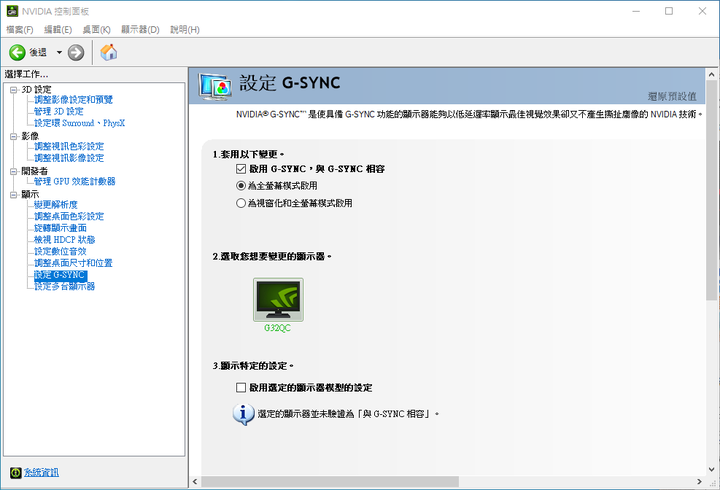Click 還原預設值 in the header

coord(672,96)
